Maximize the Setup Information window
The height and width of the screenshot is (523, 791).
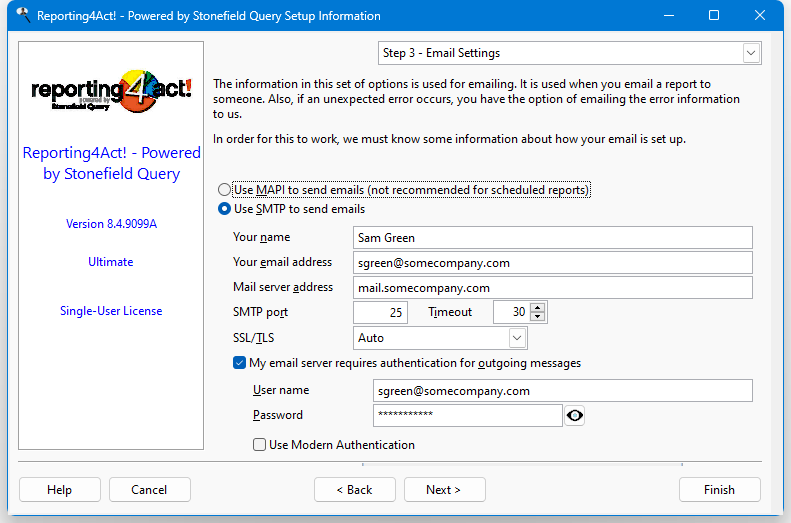714,16
